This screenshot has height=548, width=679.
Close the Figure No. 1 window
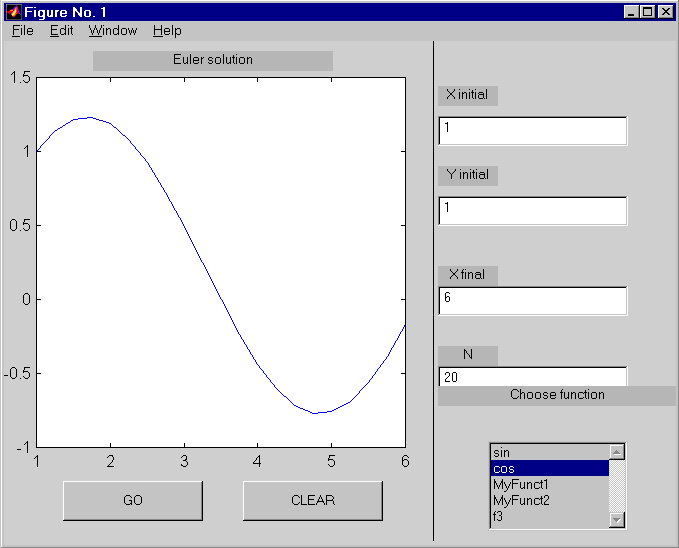click(x=666, y=12)
